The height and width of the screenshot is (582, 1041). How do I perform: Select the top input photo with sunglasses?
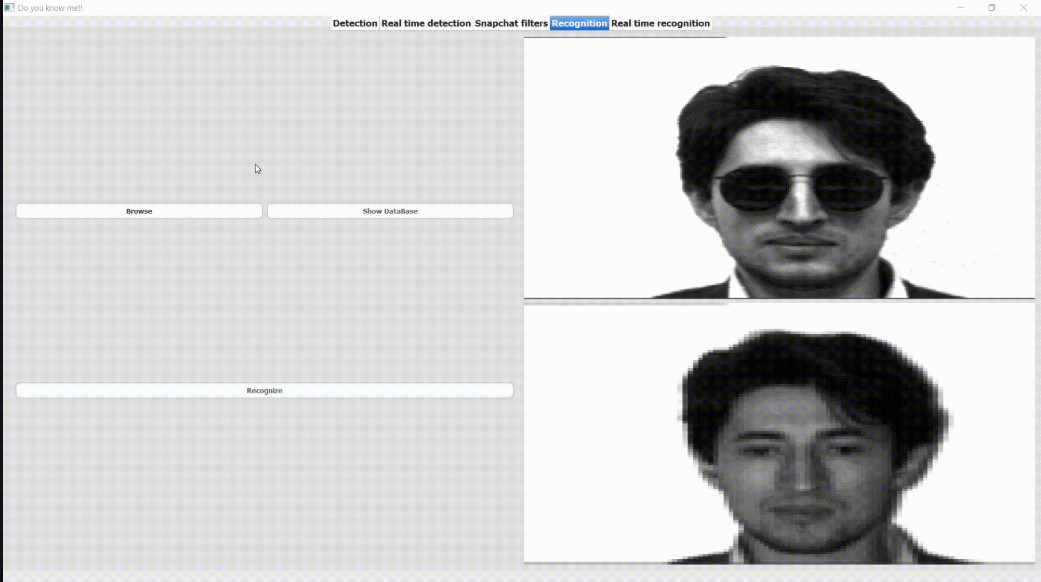pyautogui.click(x=779, y=168)
